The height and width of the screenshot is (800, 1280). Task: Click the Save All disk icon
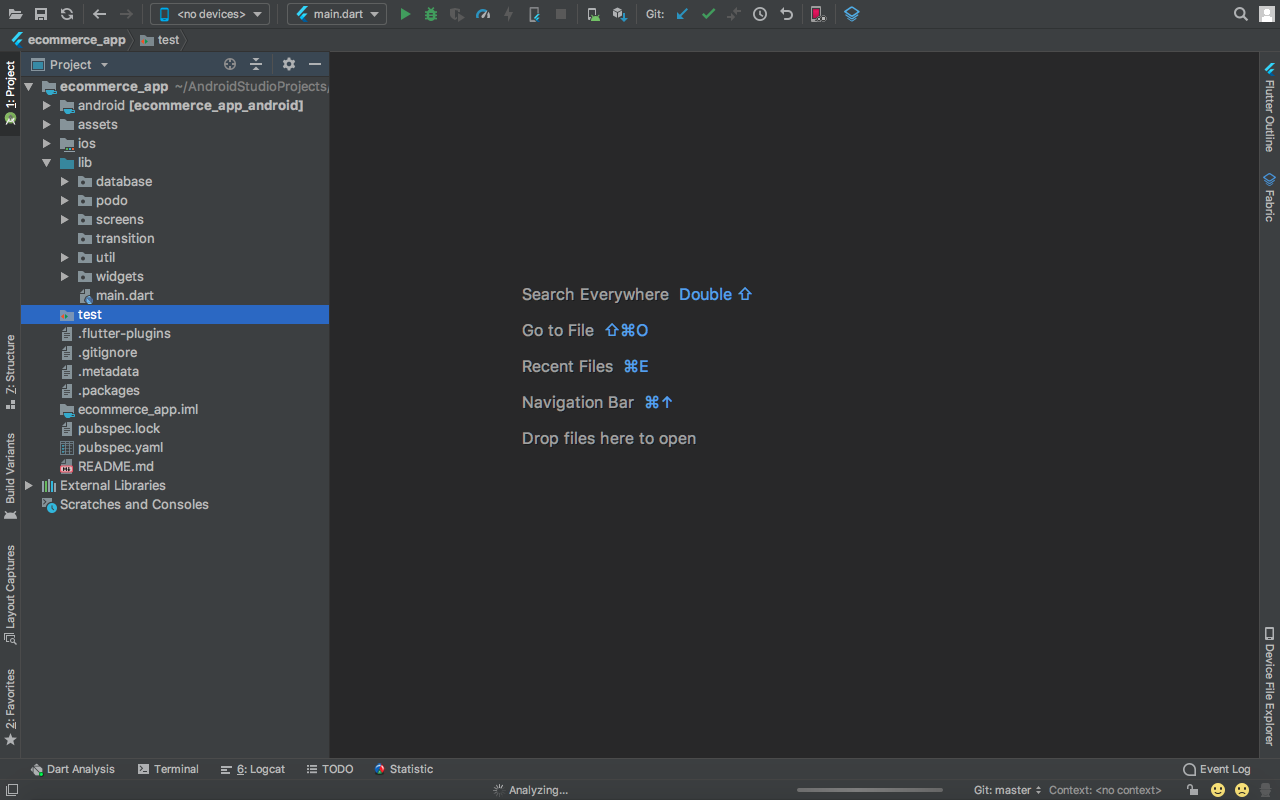[x=41, y=14]
